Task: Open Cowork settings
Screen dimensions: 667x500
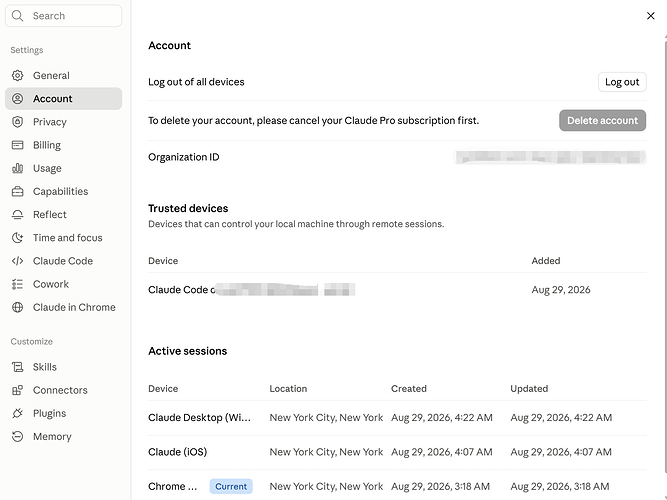Action: pos(63,284)
